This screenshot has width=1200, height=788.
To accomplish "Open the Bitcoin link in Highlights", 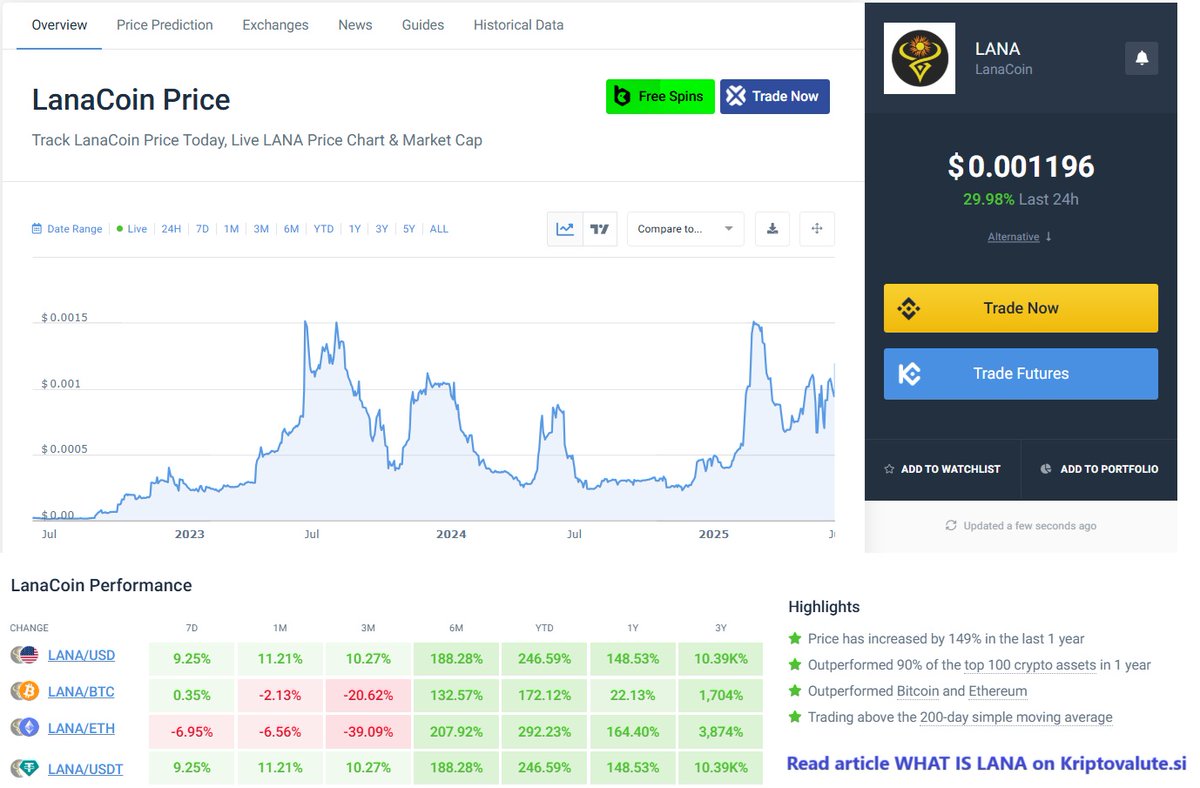I will [x=920, y=691].
